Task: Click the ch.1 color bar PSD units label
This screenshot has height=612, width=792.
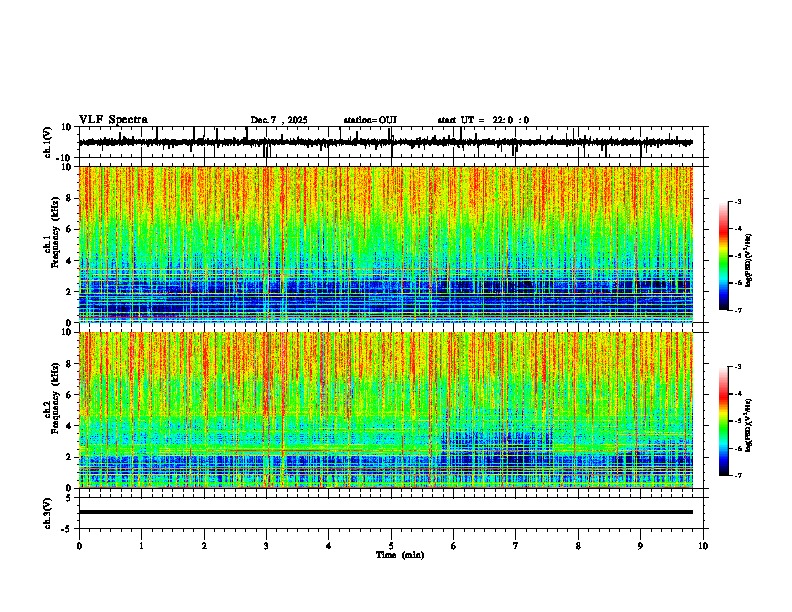Action: tap(749, 261)
